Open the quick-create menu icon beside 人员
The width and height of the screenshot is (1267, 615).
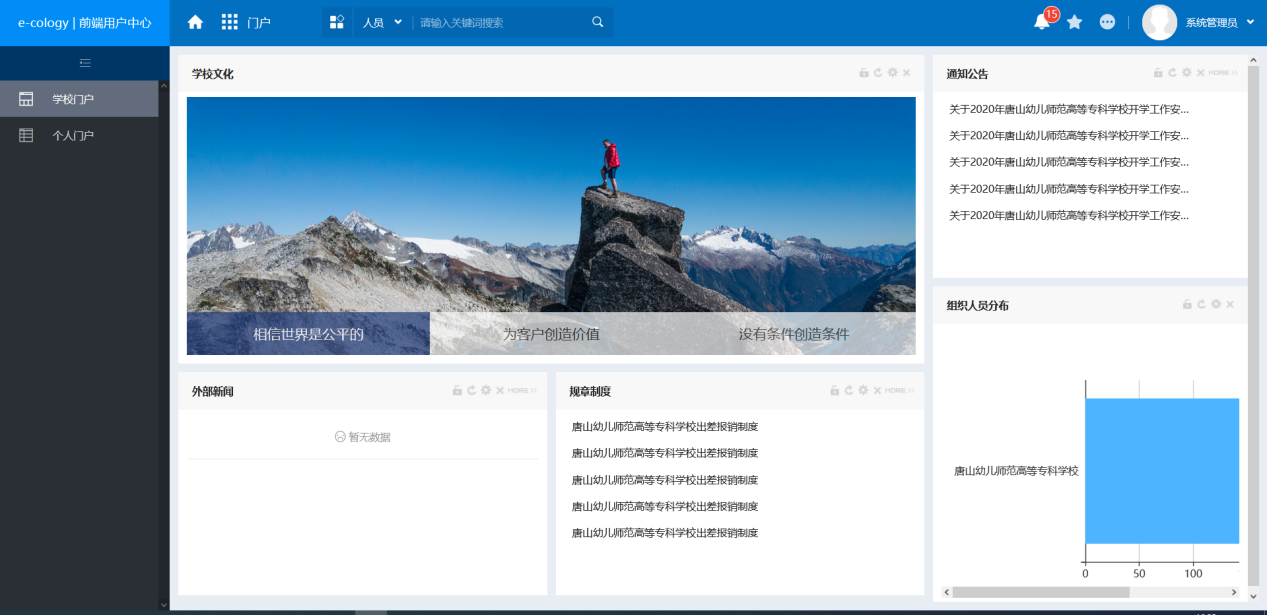[x=337, y=22]
